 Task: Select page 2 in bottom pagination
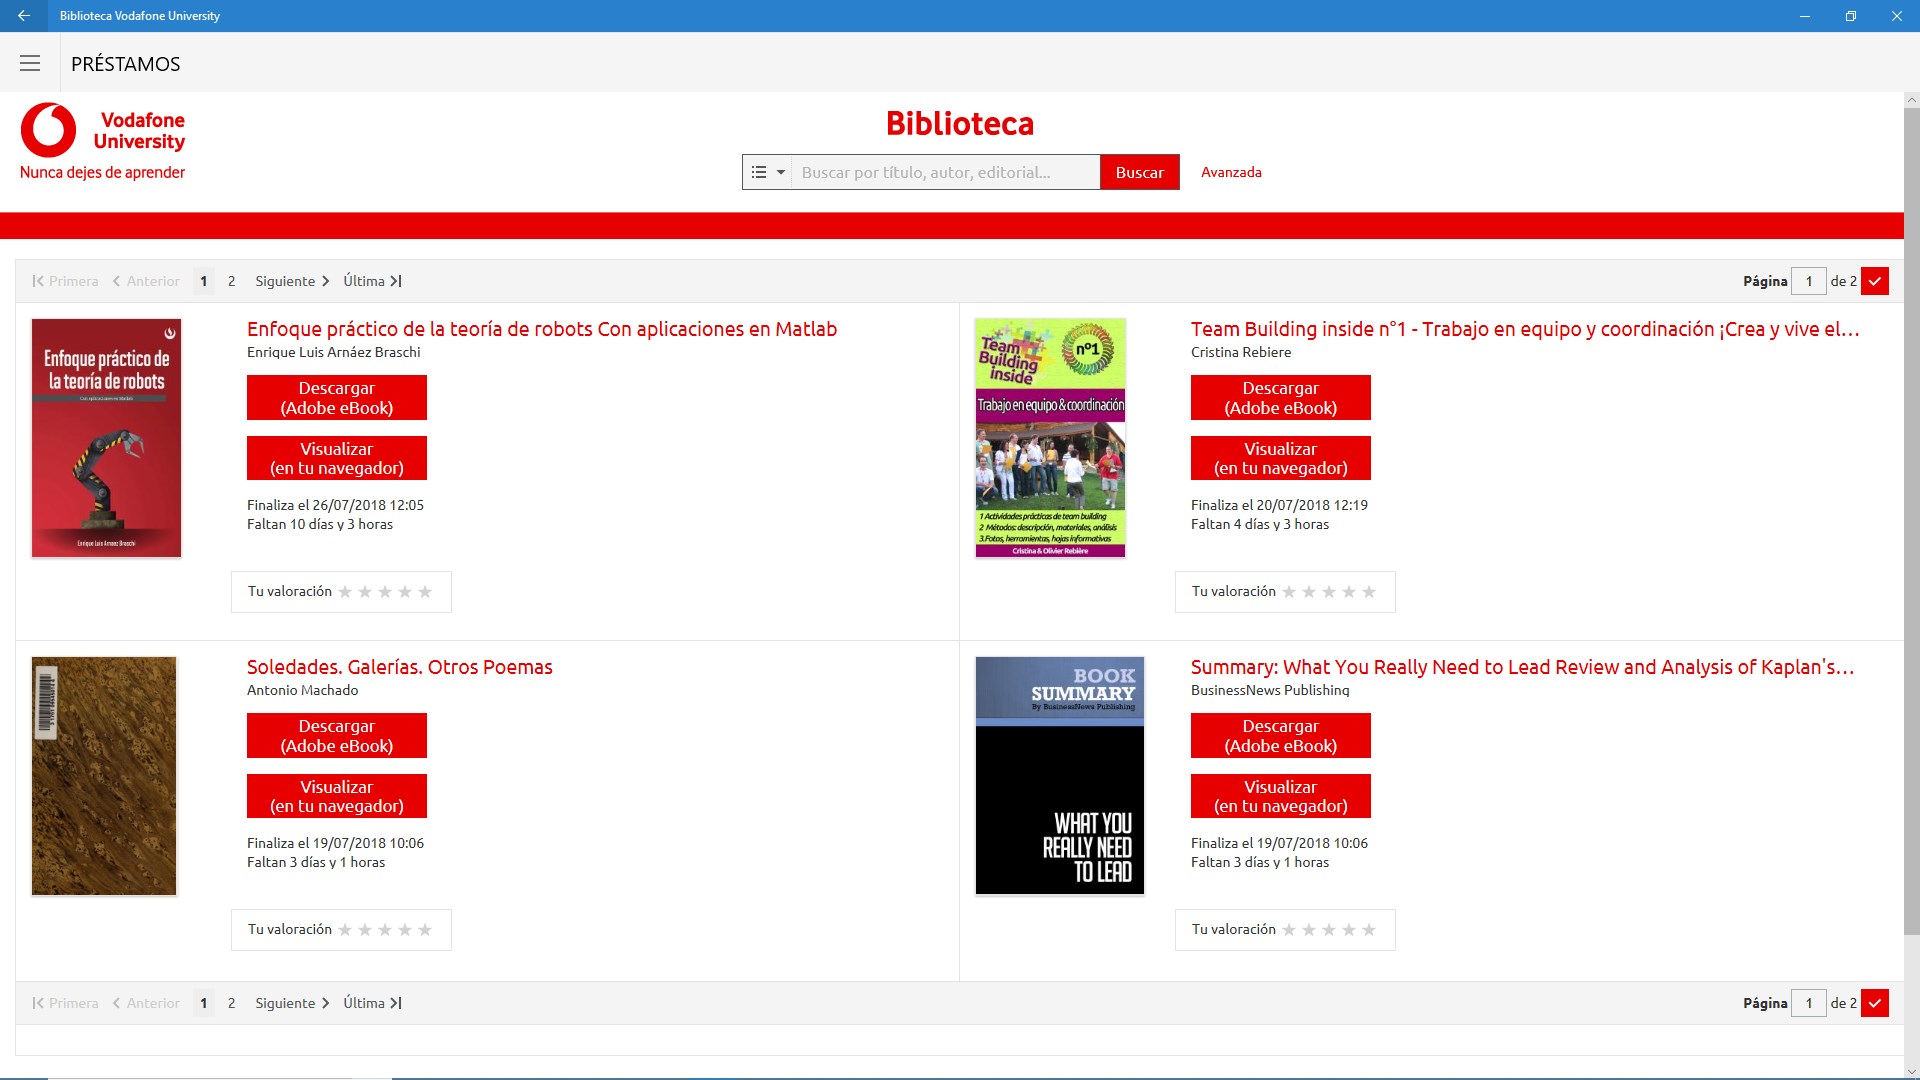(231, 1003)
